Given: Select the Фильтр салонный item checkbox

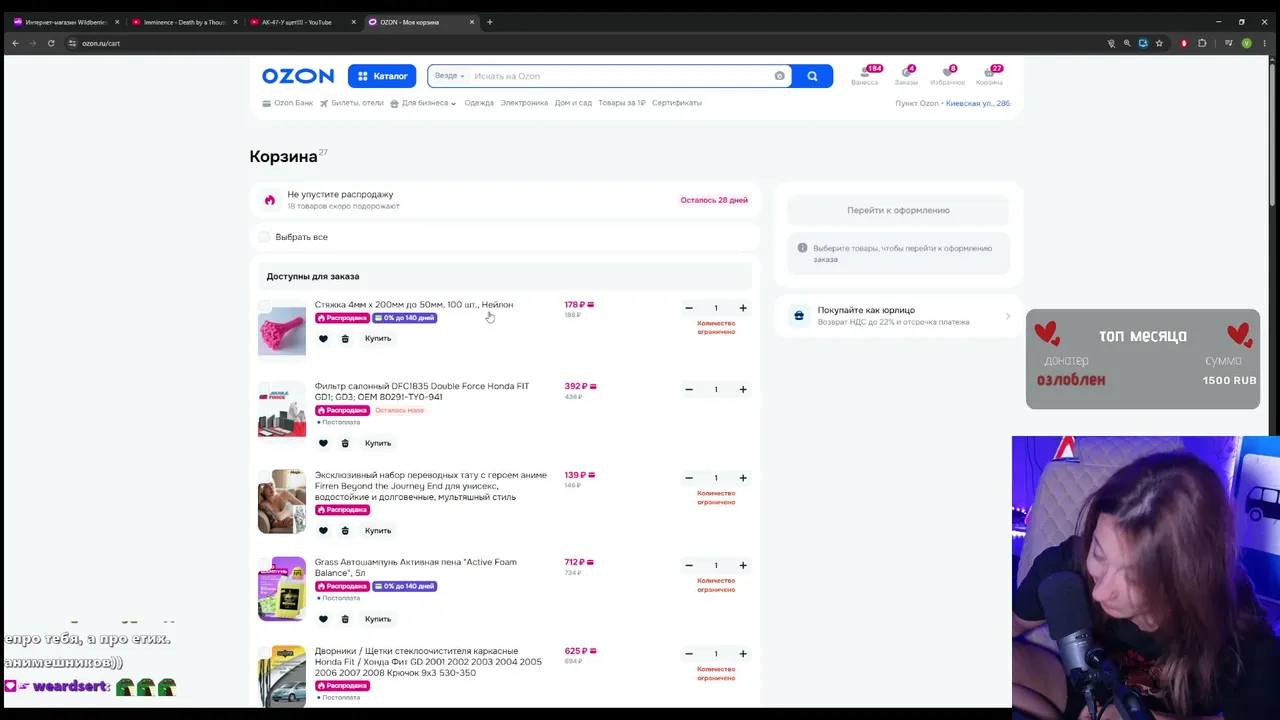Looking at the screenshot, I should point(264,386).
